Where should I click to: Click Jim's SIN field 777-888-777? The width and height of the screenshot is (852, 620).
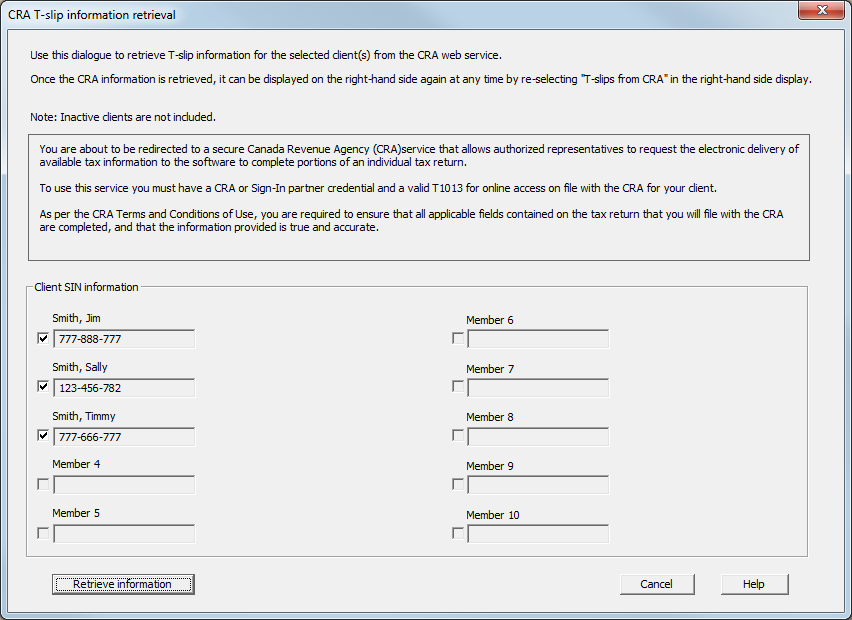[x=124, y=339]
